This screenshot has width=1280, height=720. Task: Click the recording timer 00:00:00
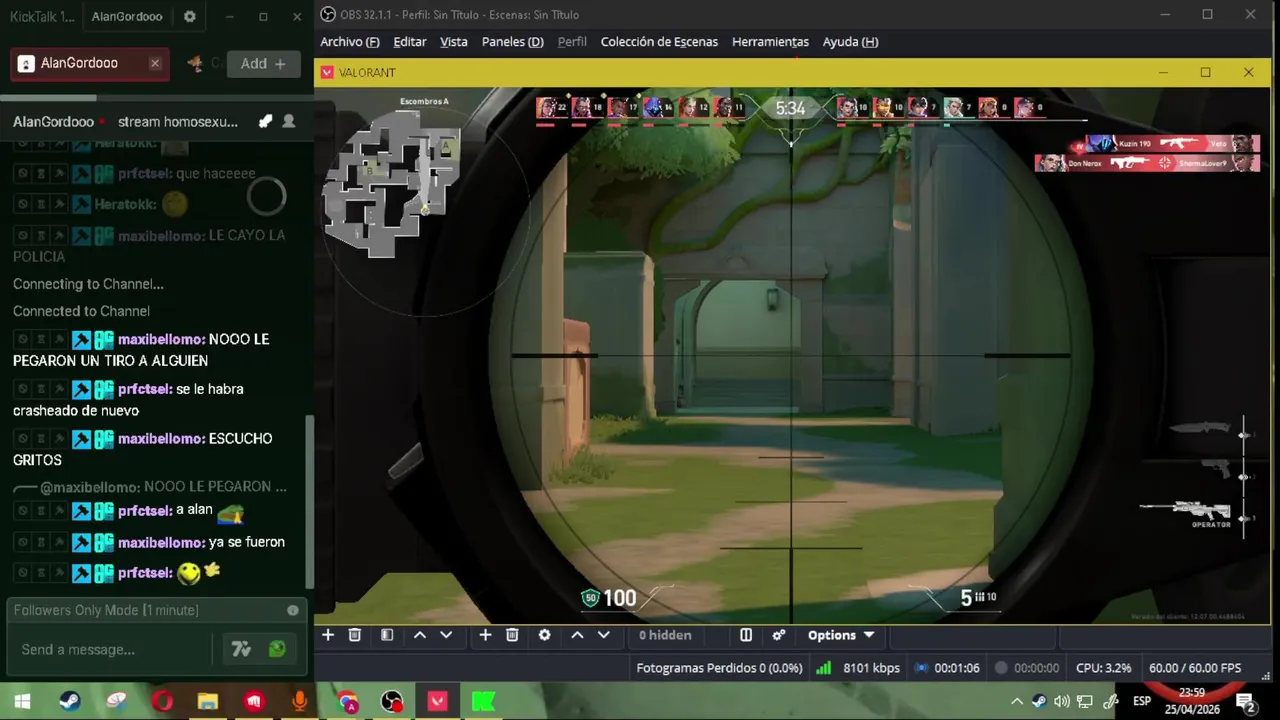click(x=1037, y=668)
